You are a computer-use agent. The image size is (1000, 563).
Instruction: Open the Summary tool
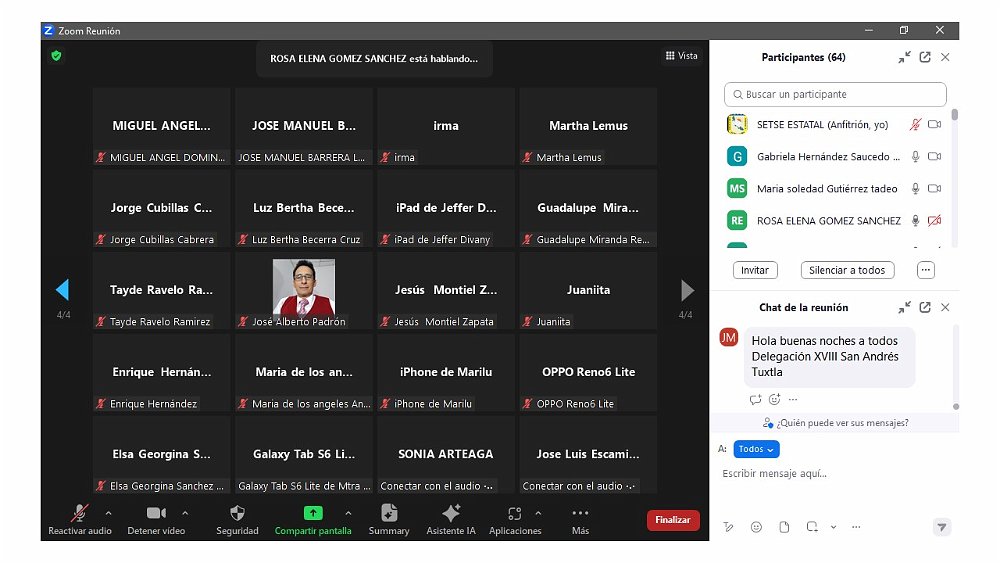(389, 513)
